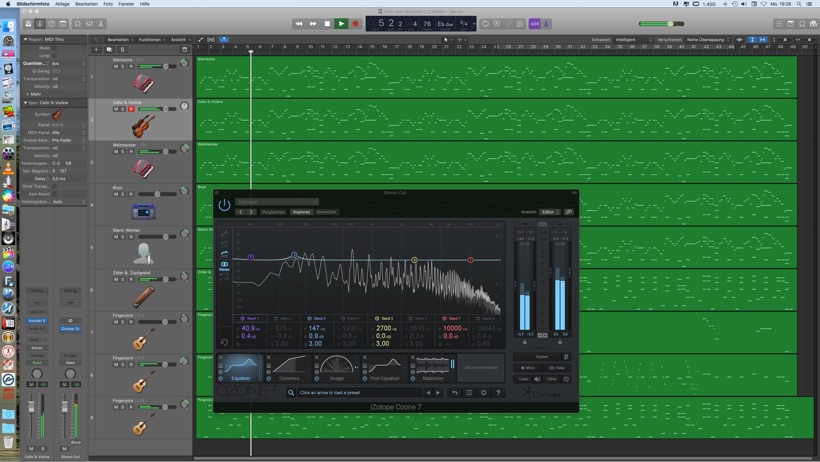Open the Quick Help question-mark button

51,24
